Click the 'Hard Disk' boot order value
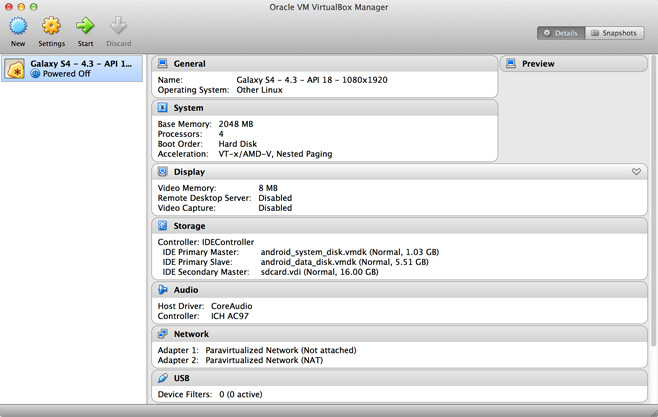This screenshot has width=658, height=417. coord(238,144)
